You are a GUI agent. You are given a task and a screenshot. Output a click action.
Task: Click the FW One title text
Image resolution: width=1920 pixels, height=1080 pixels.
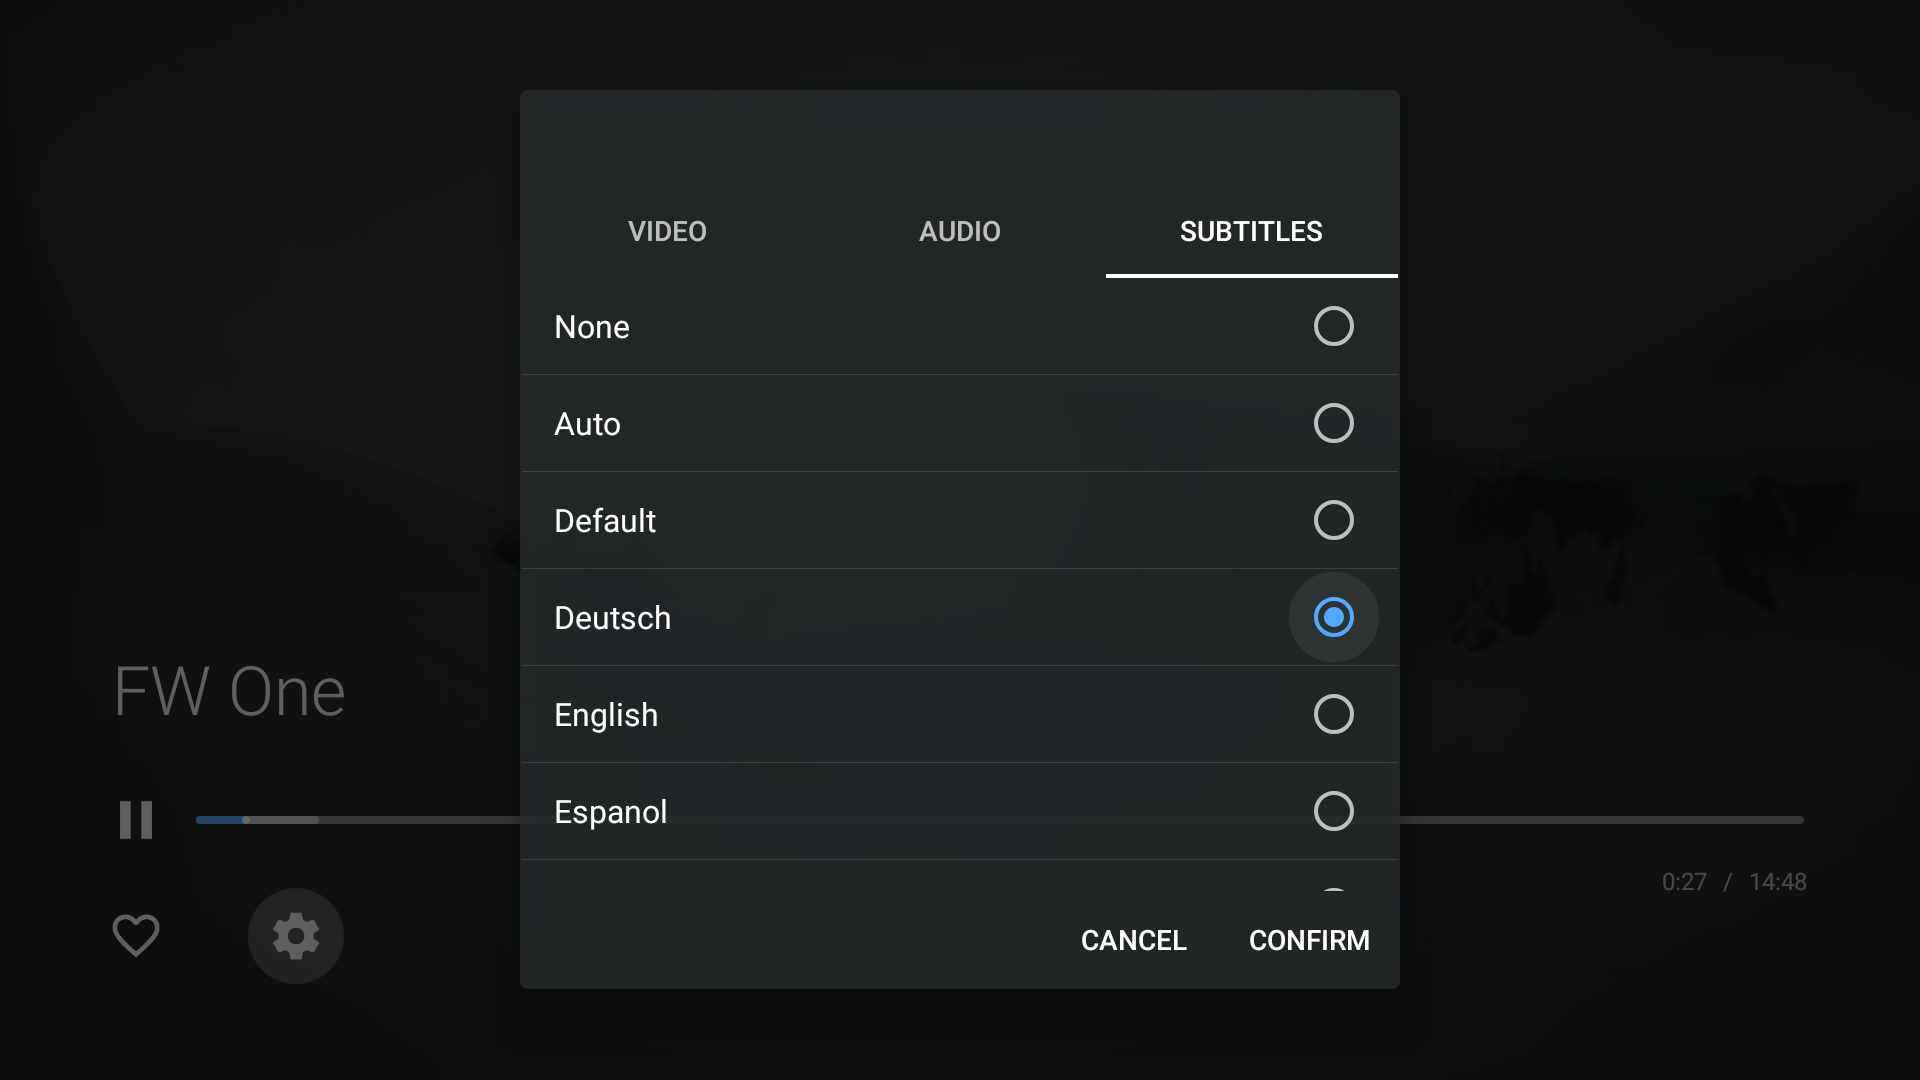(230, 690)
